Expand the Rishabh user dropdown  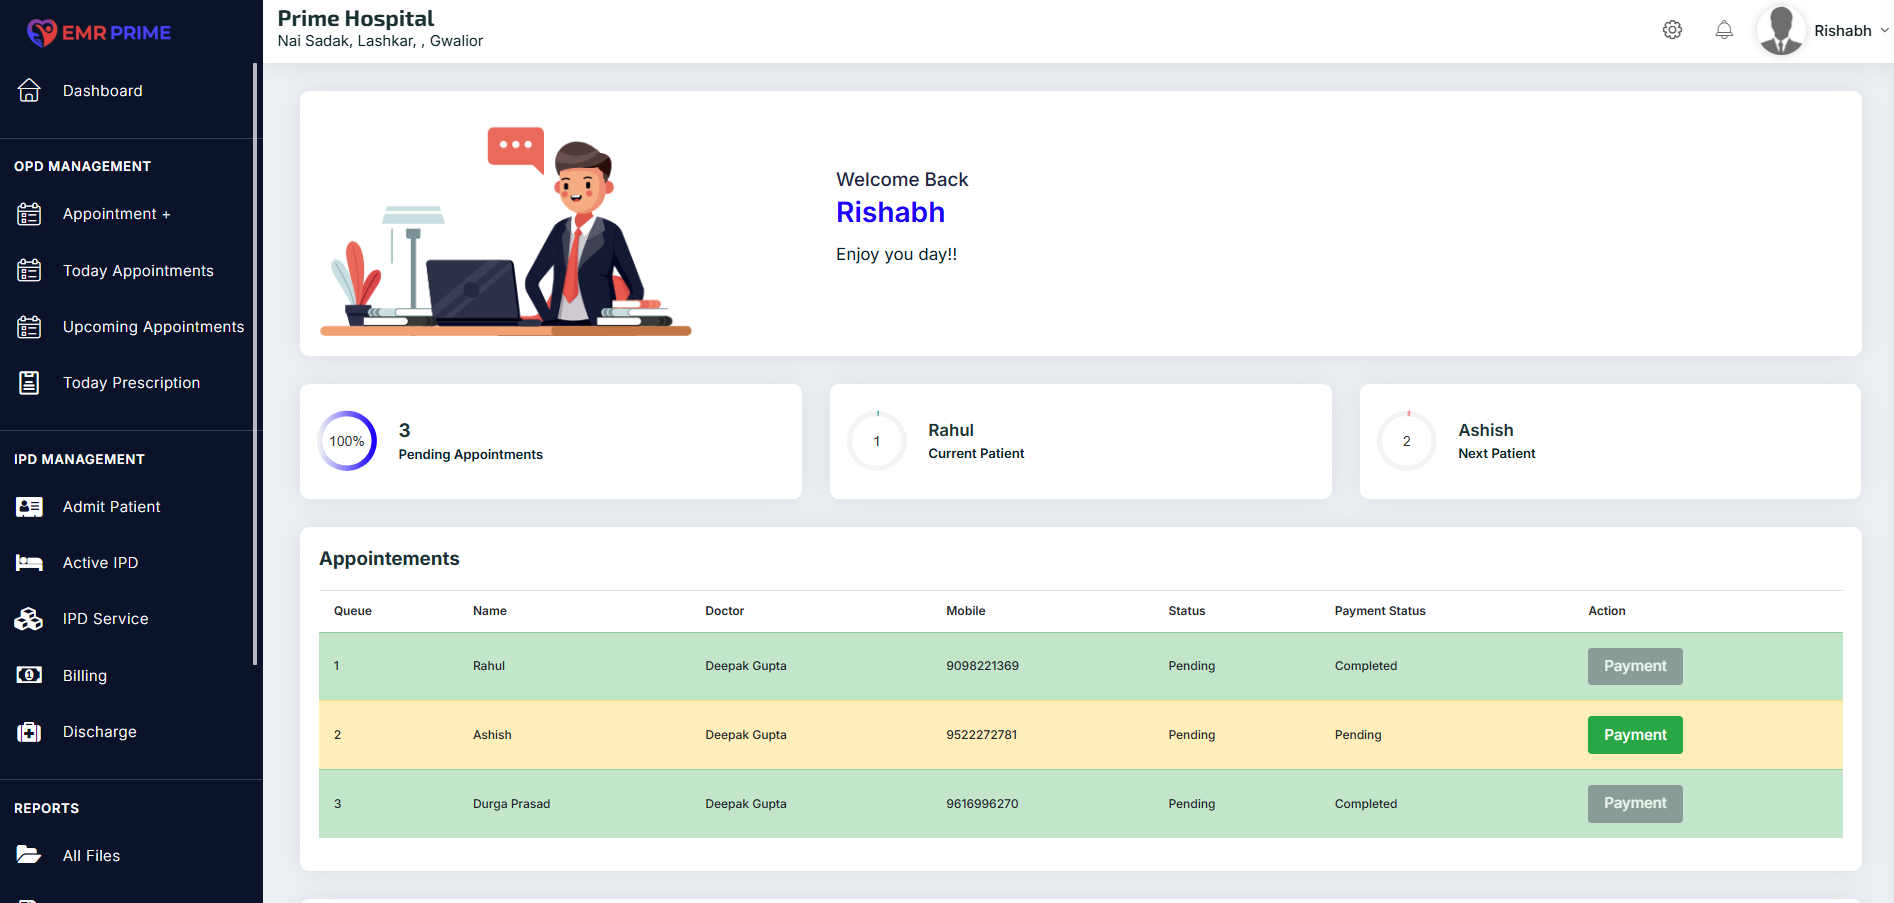click(x=1884, y=30)
